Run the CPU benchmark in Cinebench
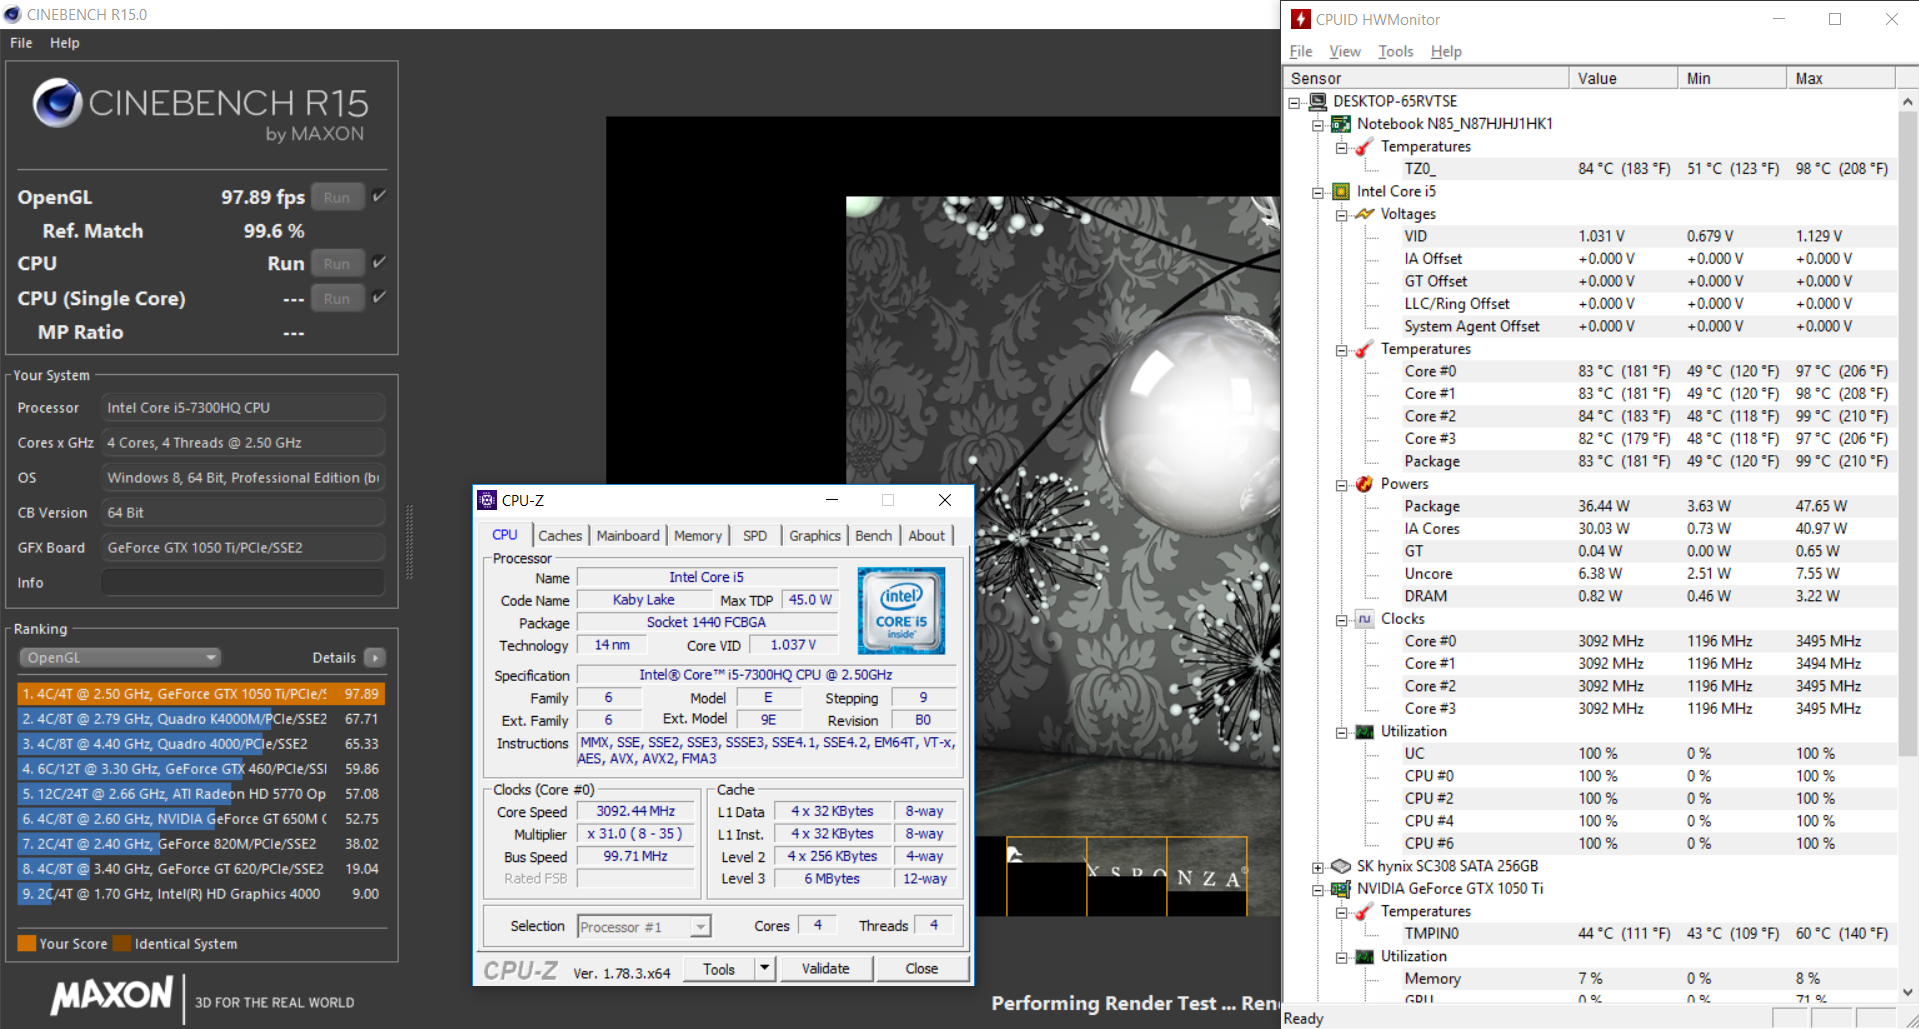1919x1029 pixels. [x=337, y=263]
